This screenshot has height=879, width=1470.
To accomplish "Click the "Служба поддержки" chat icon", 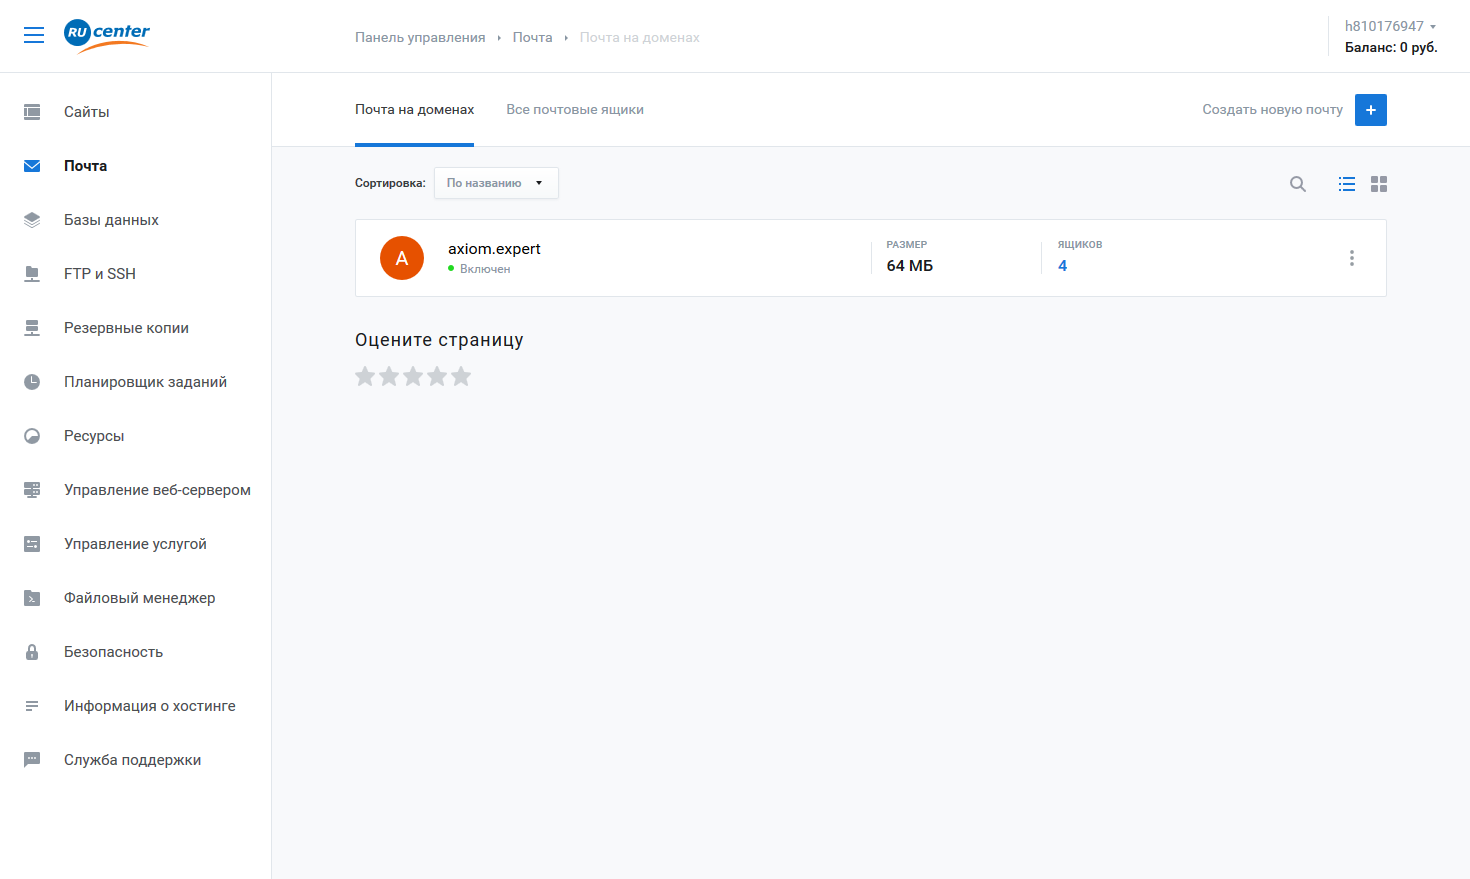I will [32, 760].
